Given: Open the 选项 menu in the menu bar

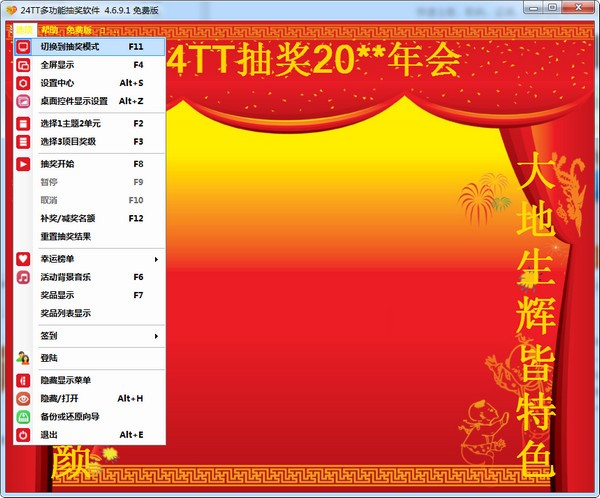Looking at the screenshot, I should click(x=25, y=30).
